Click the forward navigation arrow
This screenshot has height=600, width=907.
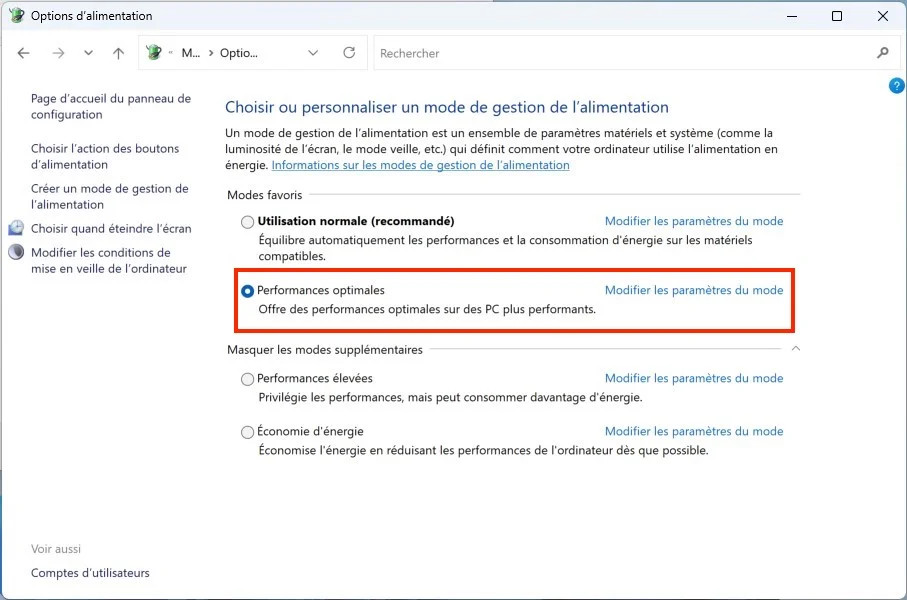pyautogui.click(x=58, y=53)
